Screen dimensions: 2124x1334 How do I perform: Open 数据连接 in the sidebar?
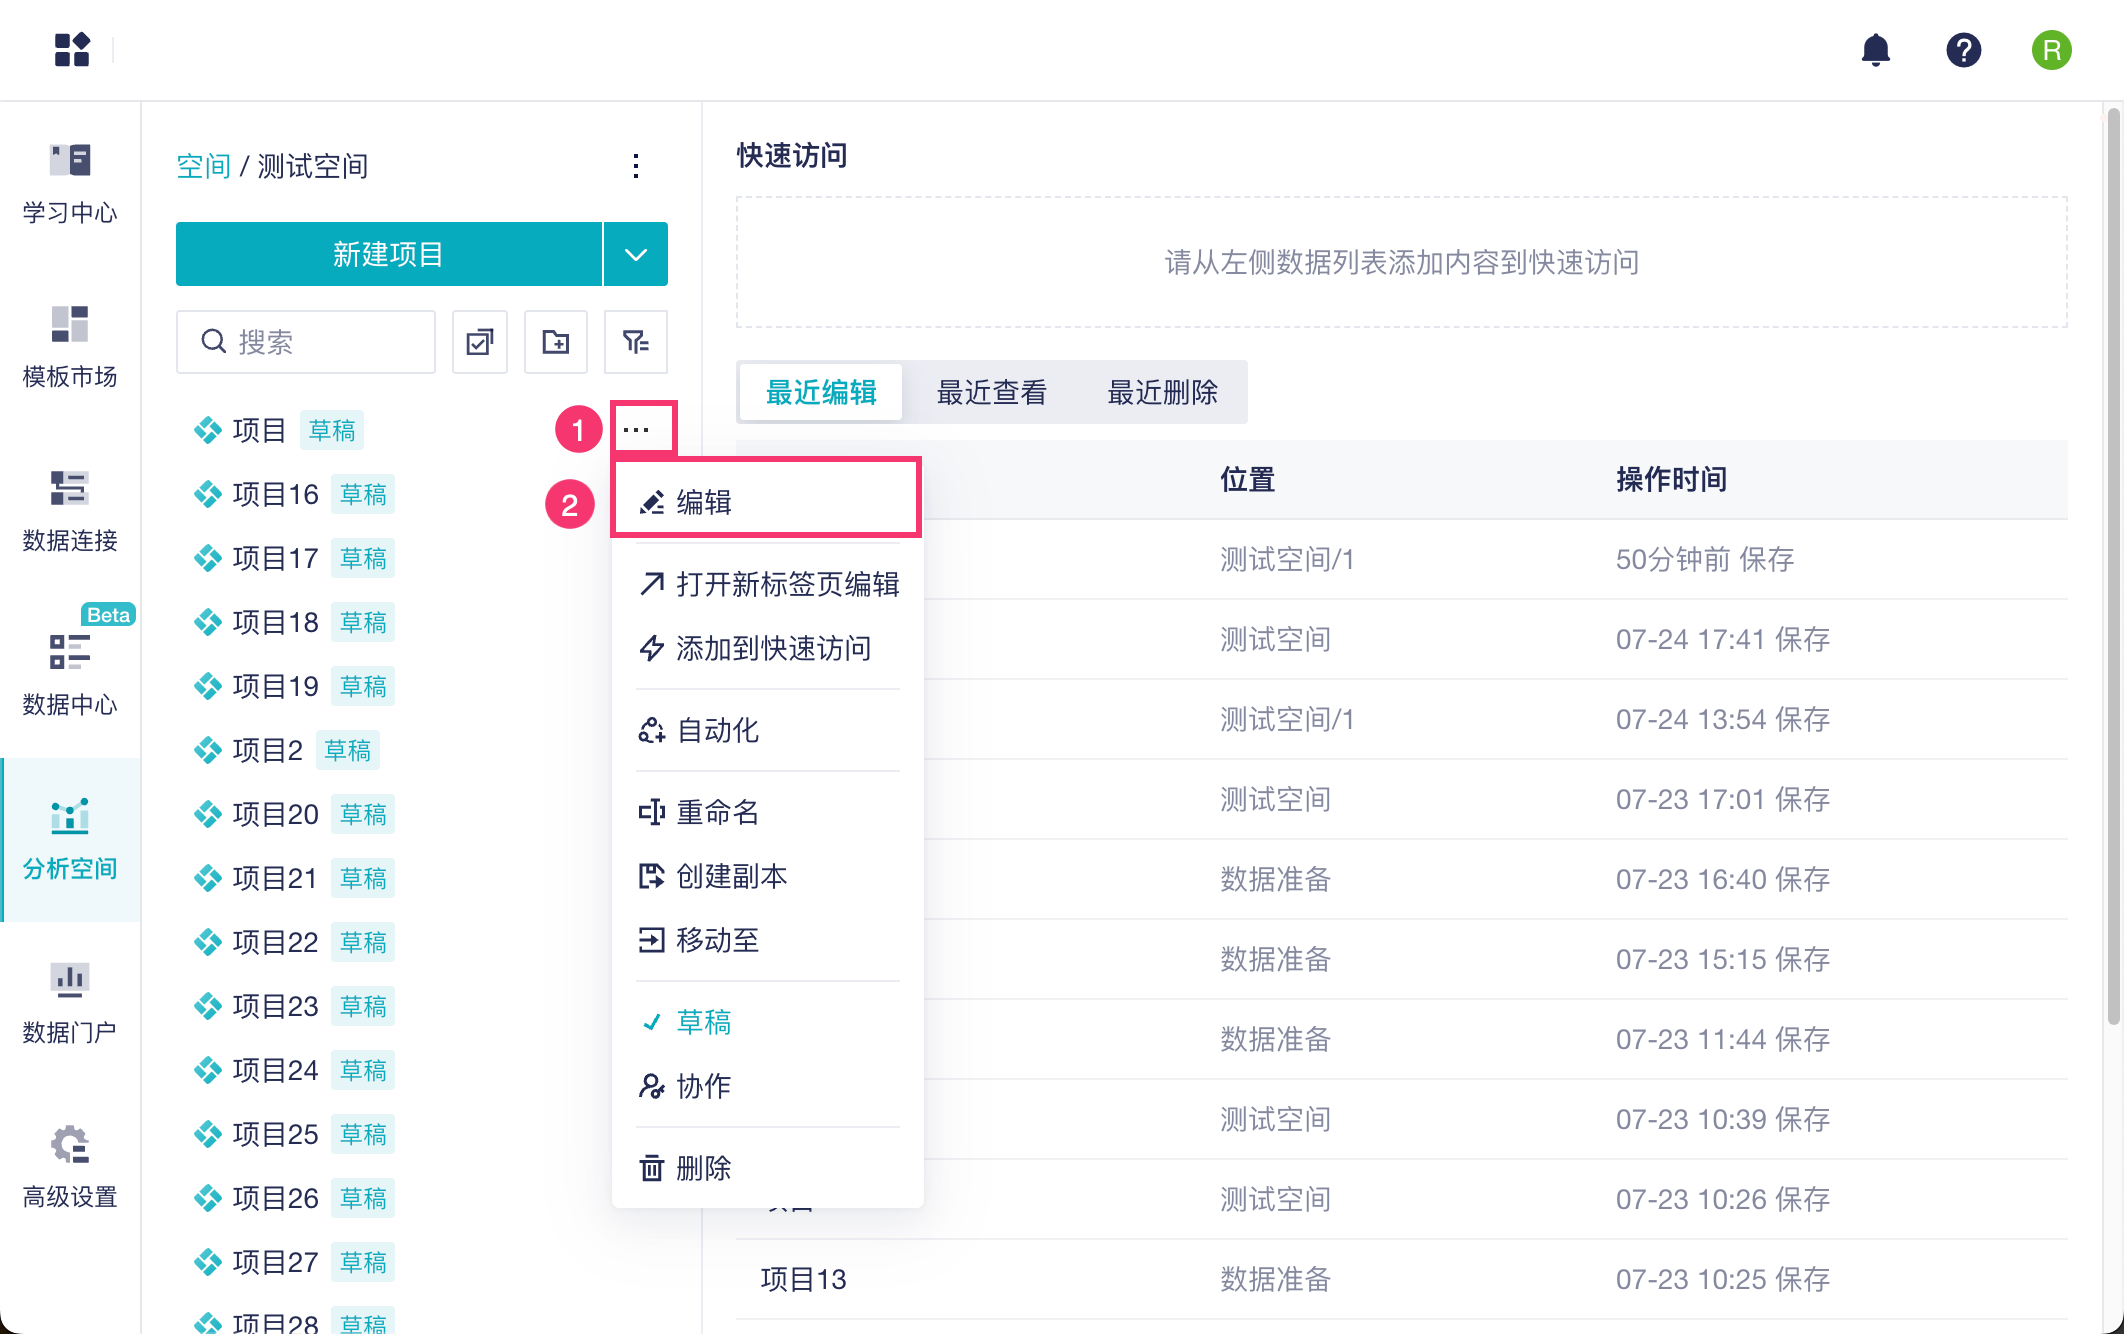70,510
